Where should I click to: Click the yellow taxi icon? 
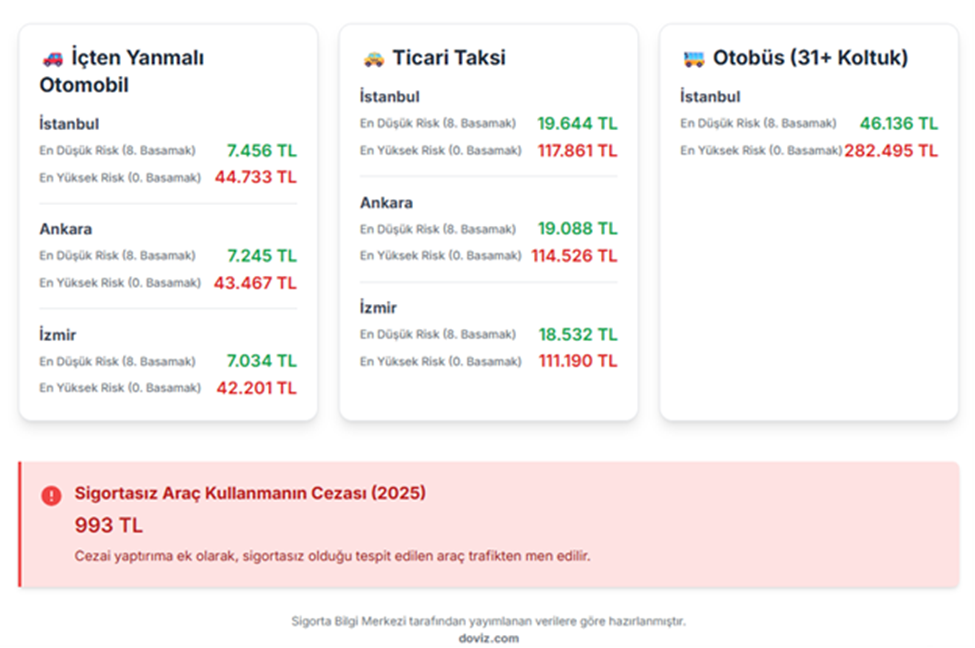(x=373, y=59)
